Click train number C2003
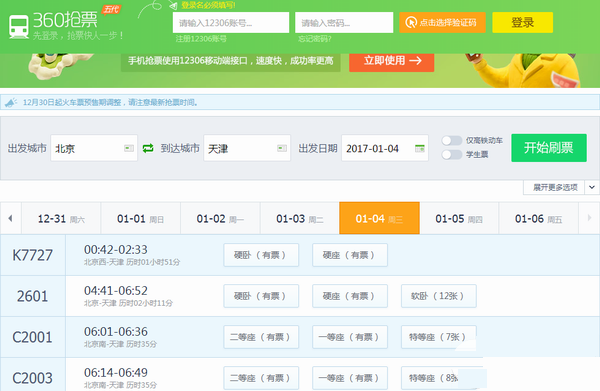Screen dimensions: 600x391 coord(33,378)
